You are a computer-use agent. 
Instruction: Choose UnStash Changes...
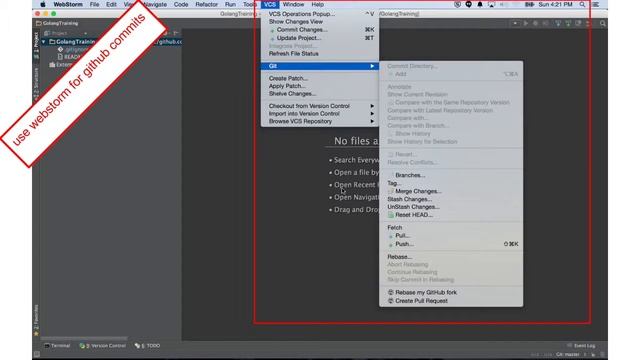(451, 207)
